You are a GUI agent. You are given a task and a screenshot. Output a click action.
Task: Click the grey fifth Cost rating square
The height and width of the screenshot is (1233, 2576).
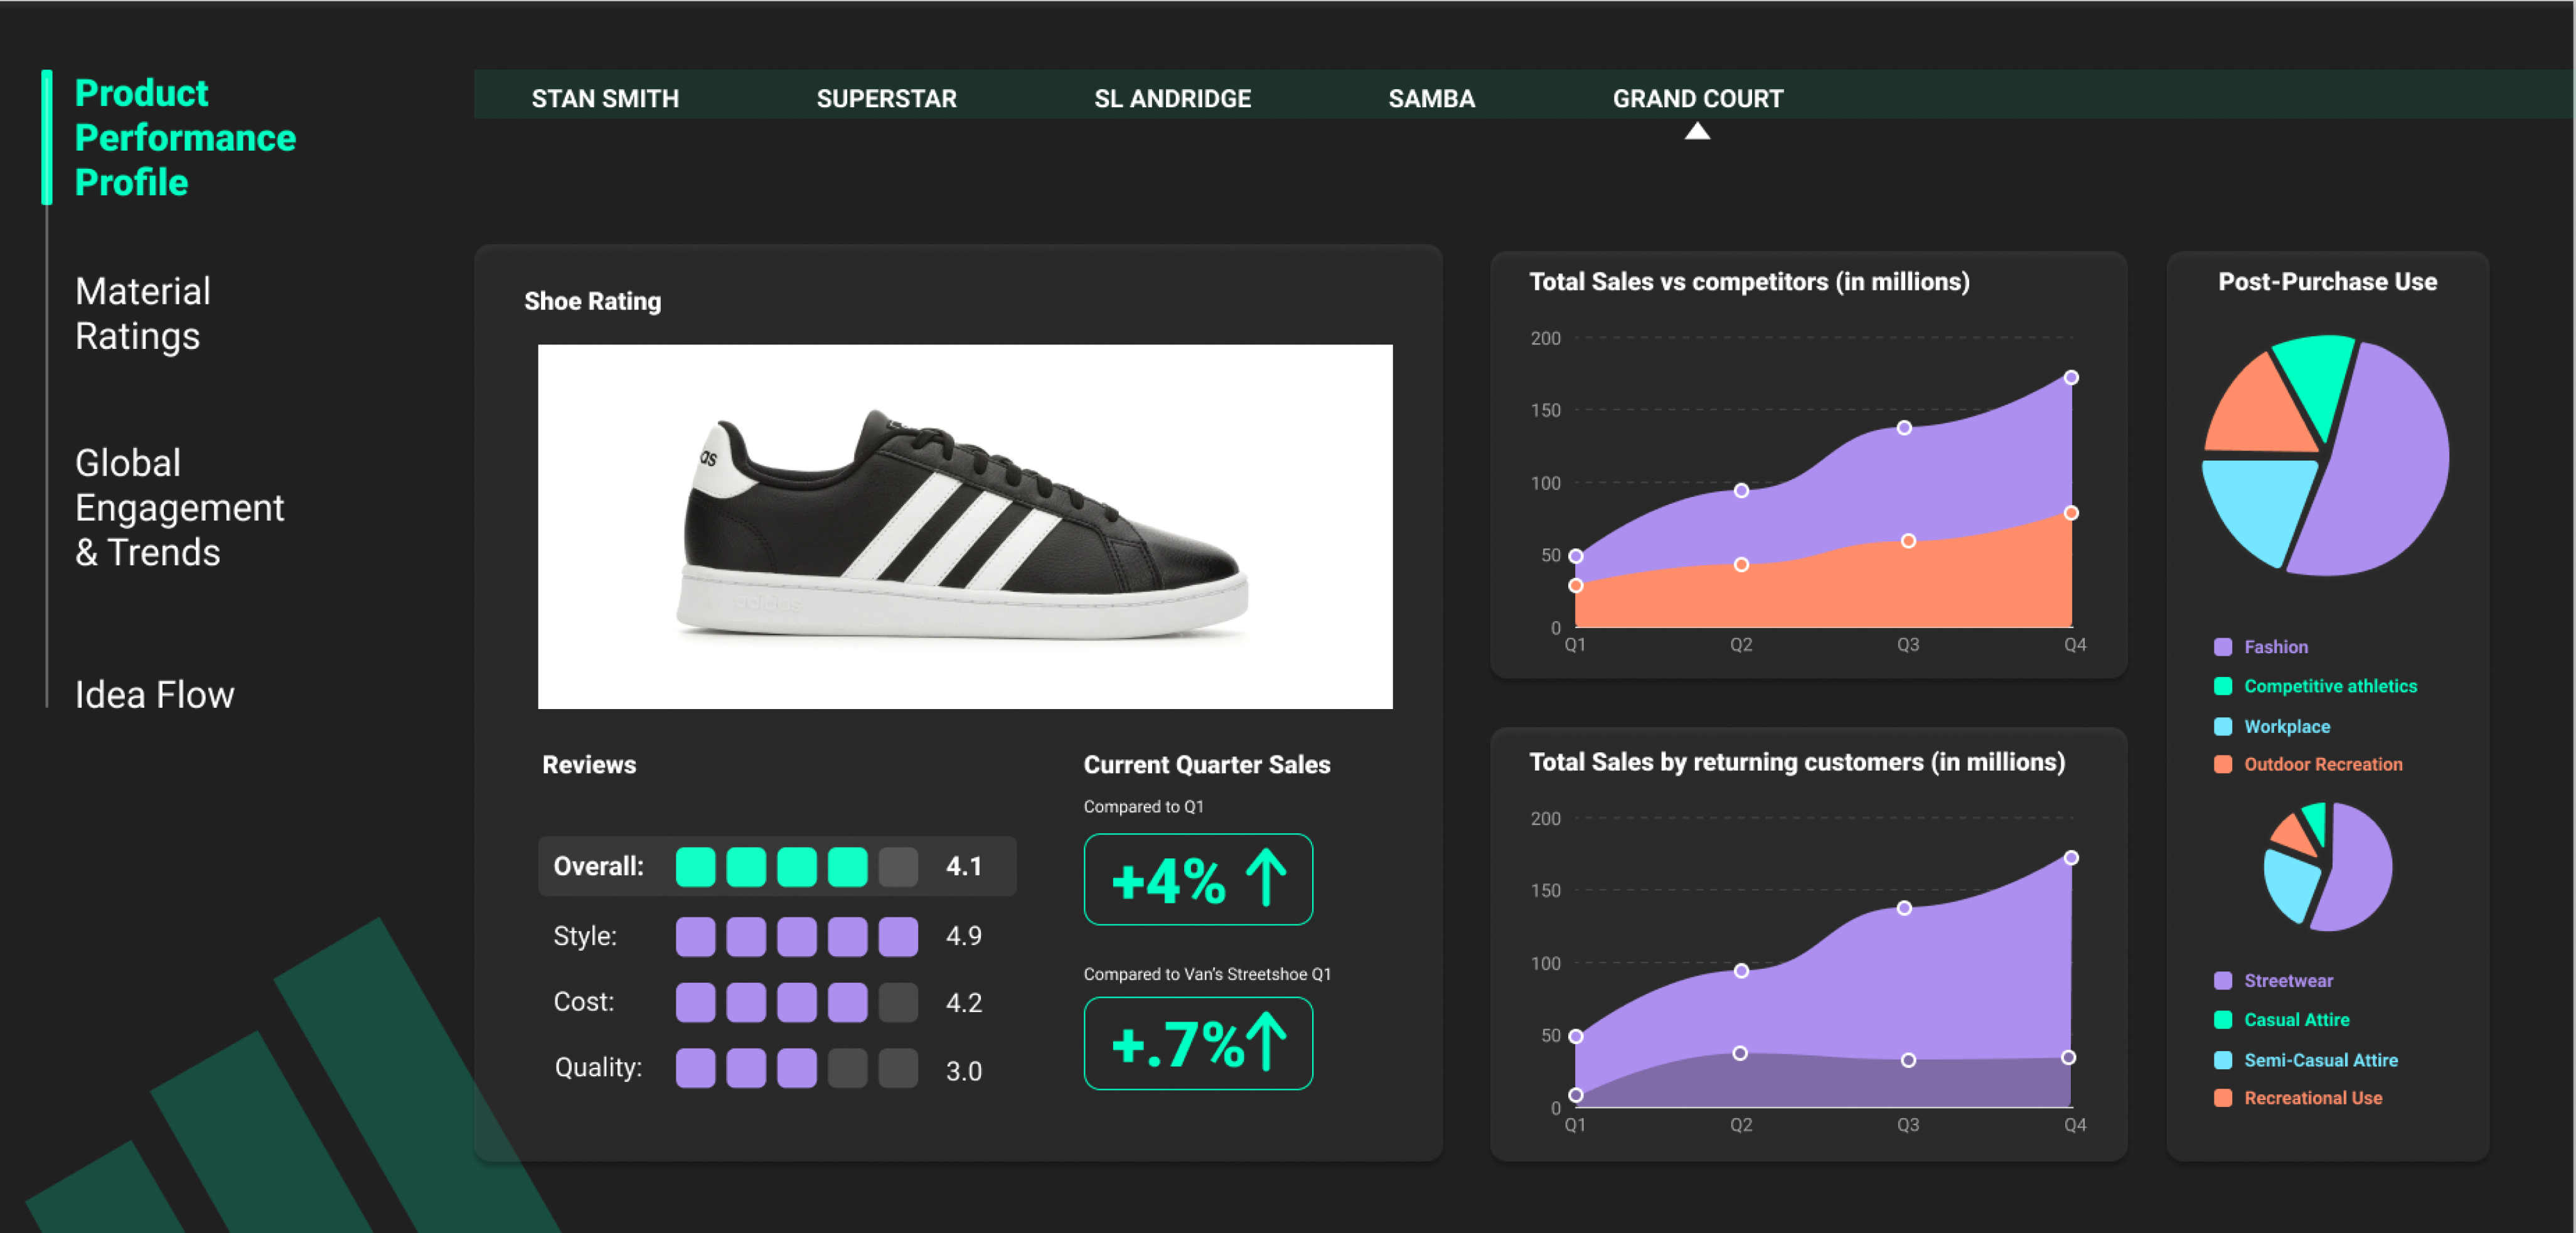coord(898,1002)
